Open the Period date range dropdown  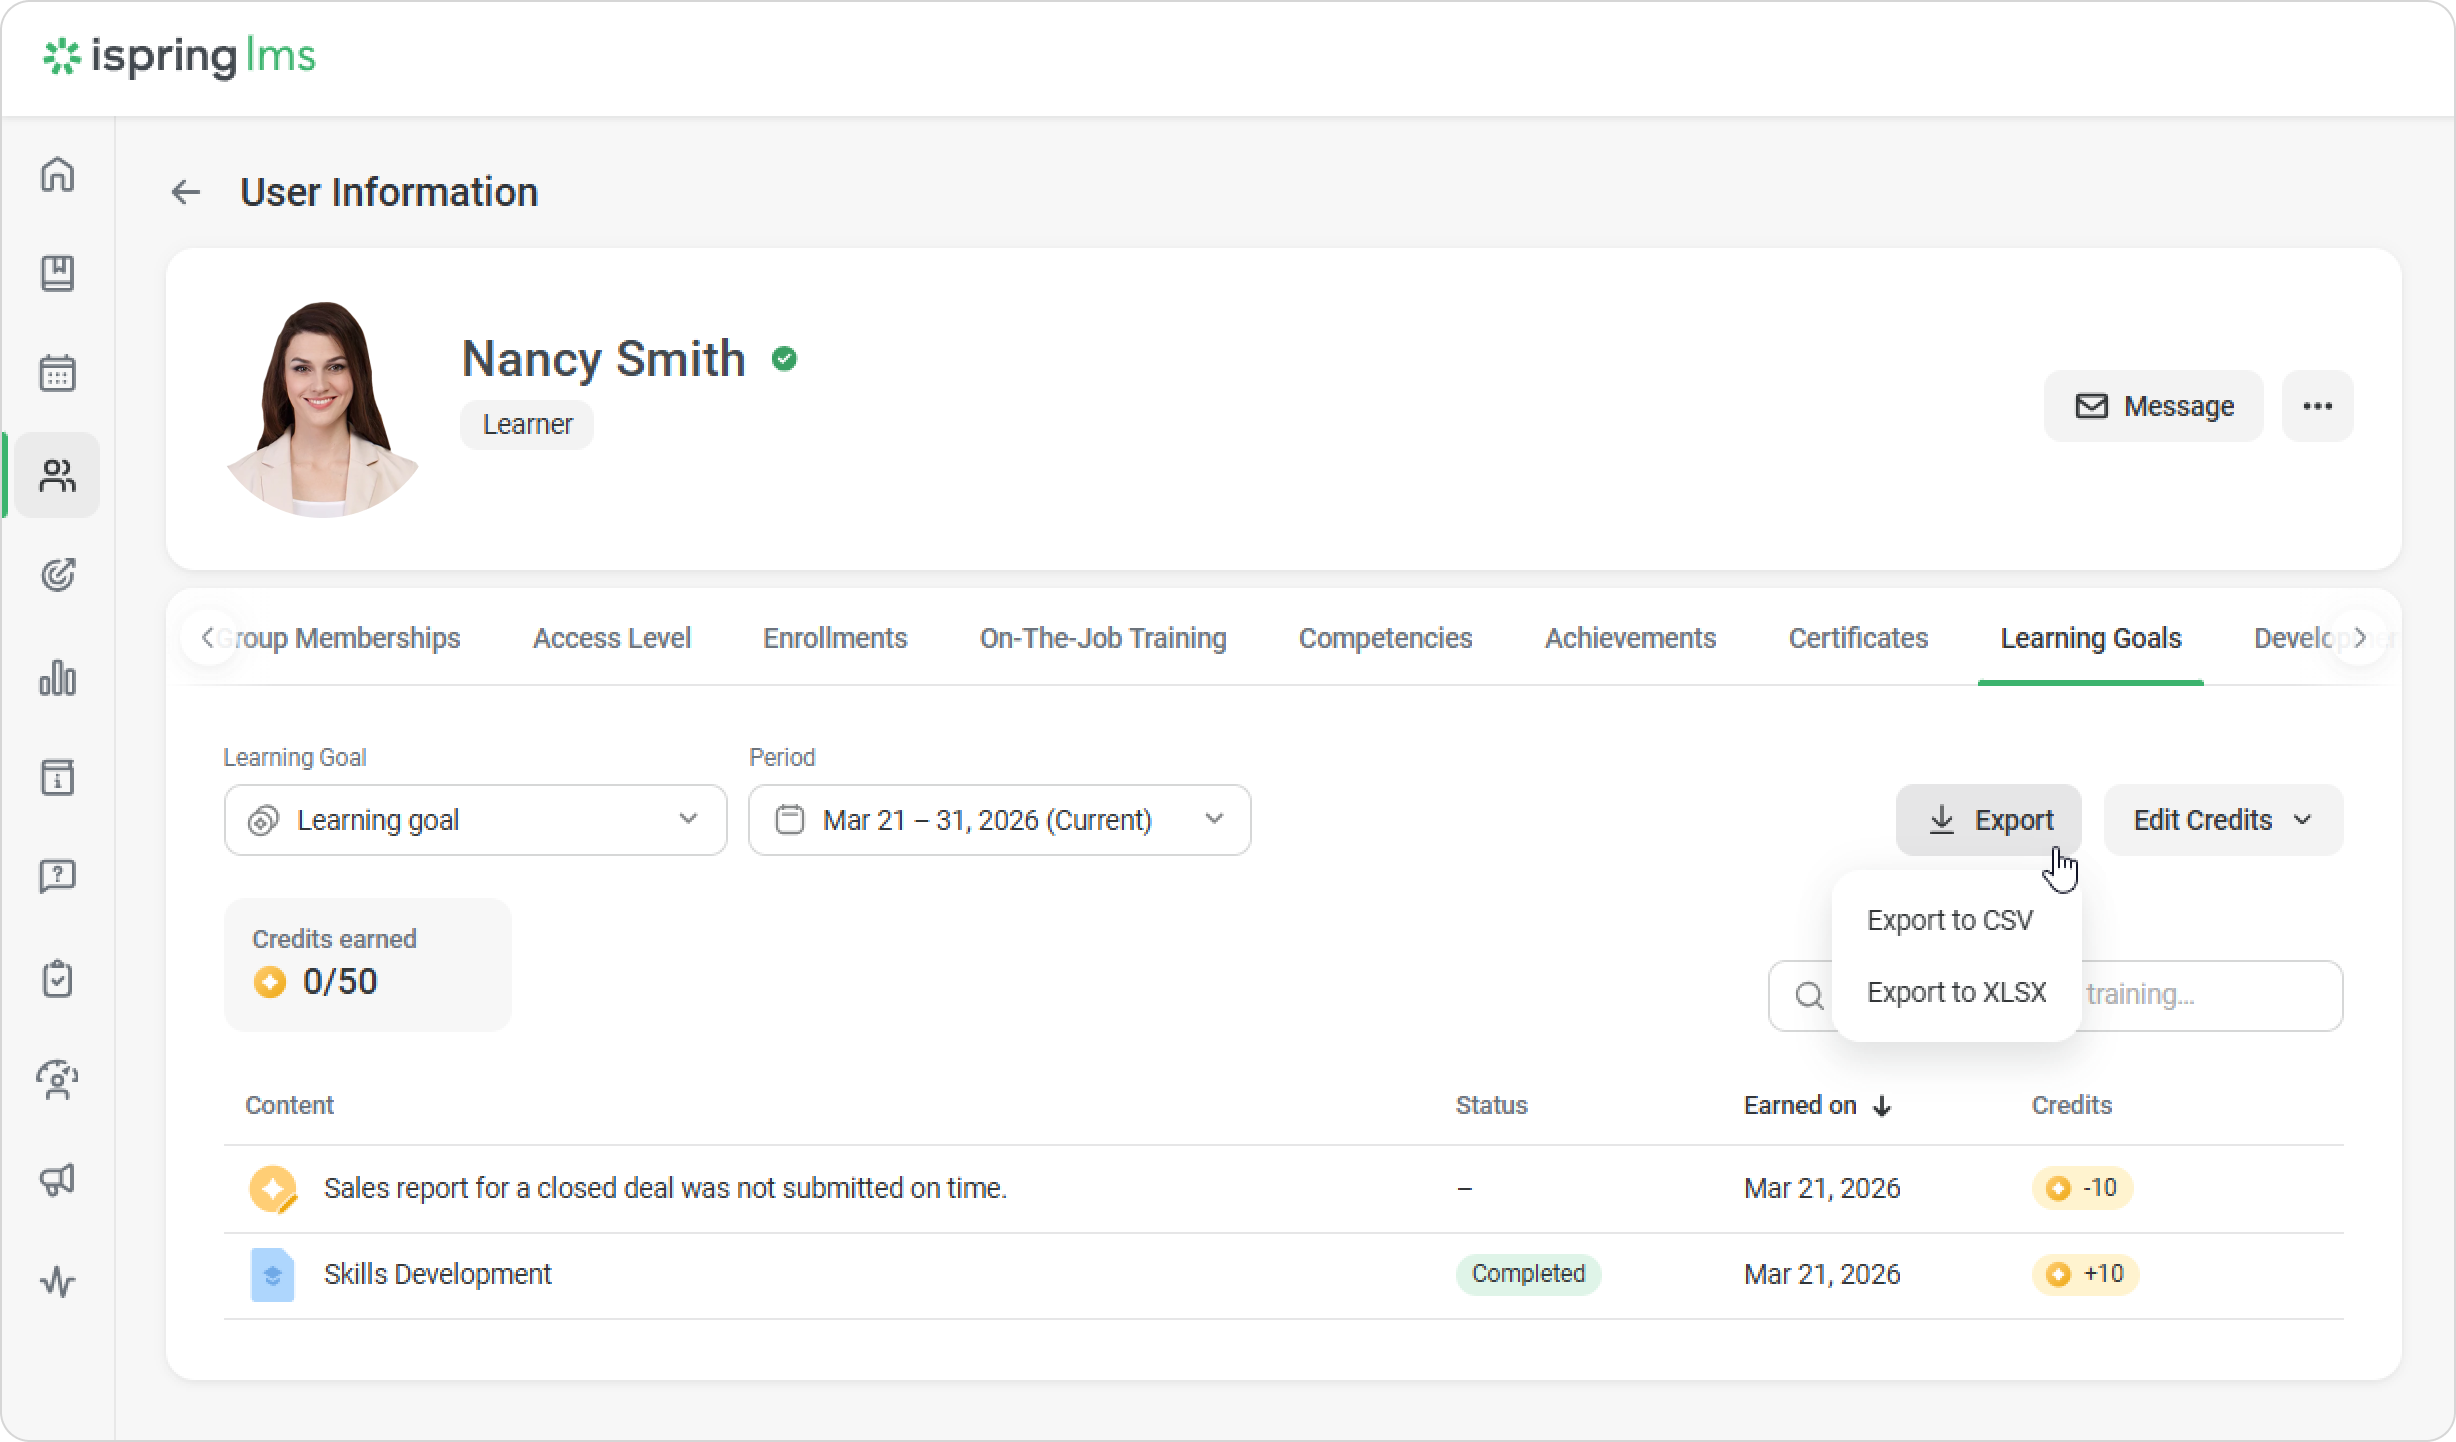999,820
